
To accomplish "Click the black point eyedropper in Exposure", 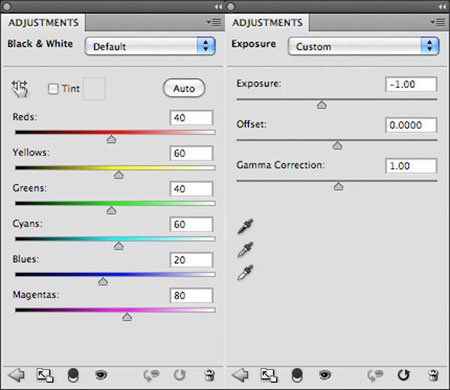I will pos(245,226).
